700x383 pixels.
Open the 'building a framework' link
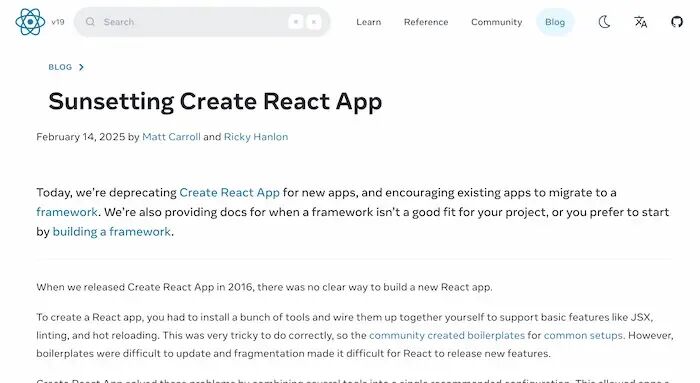point(112,232)
